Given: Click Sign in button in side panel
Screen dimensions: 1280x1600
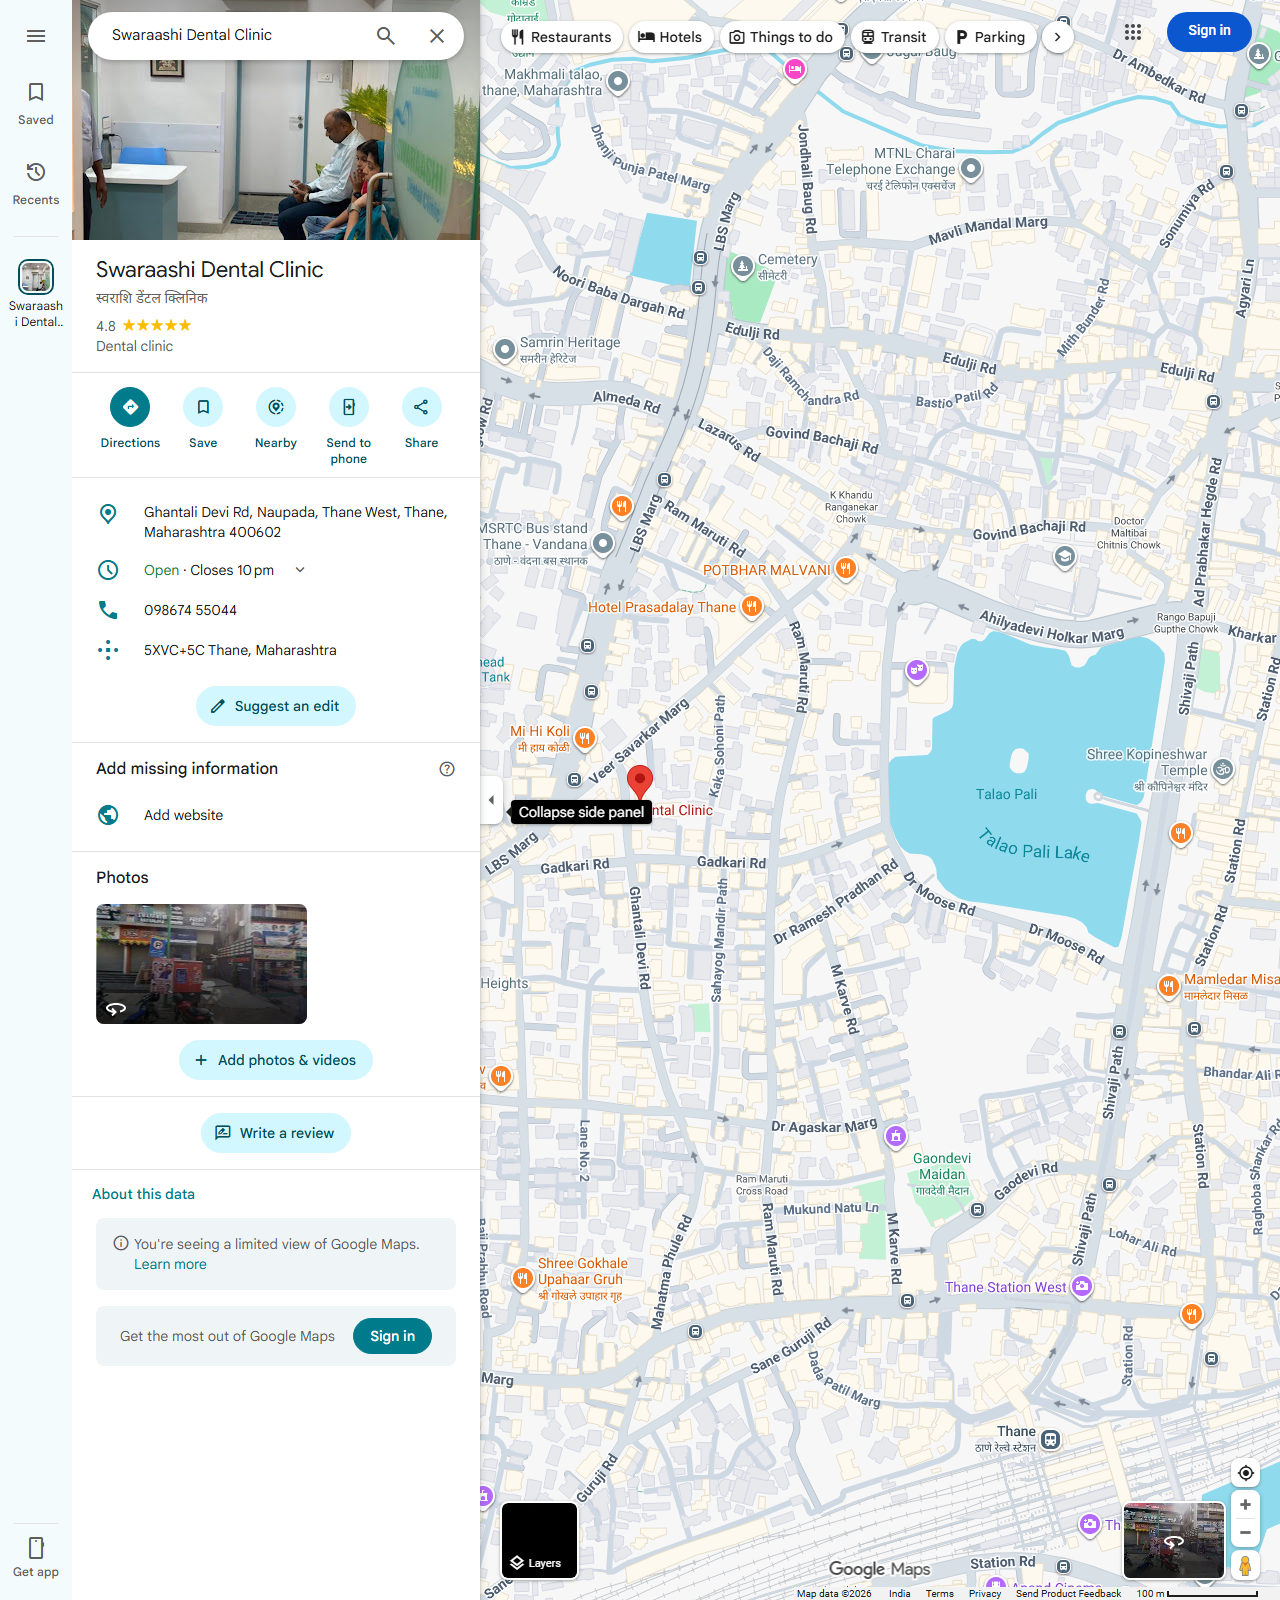Looking at the screenshot, I should [x=392, y=1336].
